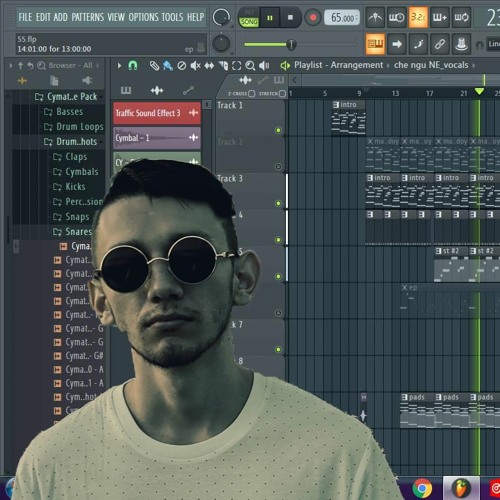Image resolution: width=500 pixels, height=500 pixels.
Task: Click the Playlist - Arrangement breadcrumb label
Action: point(338,65)
